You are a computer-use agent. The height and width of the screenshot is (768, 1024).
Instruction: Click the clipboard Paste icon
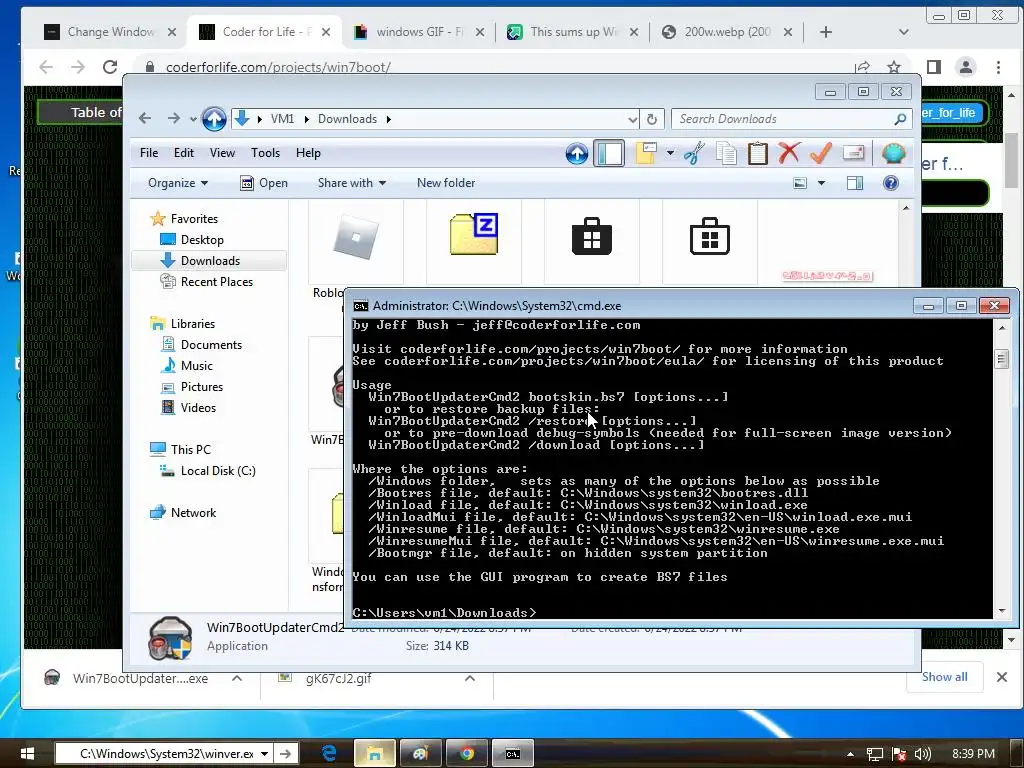(758, 153)
